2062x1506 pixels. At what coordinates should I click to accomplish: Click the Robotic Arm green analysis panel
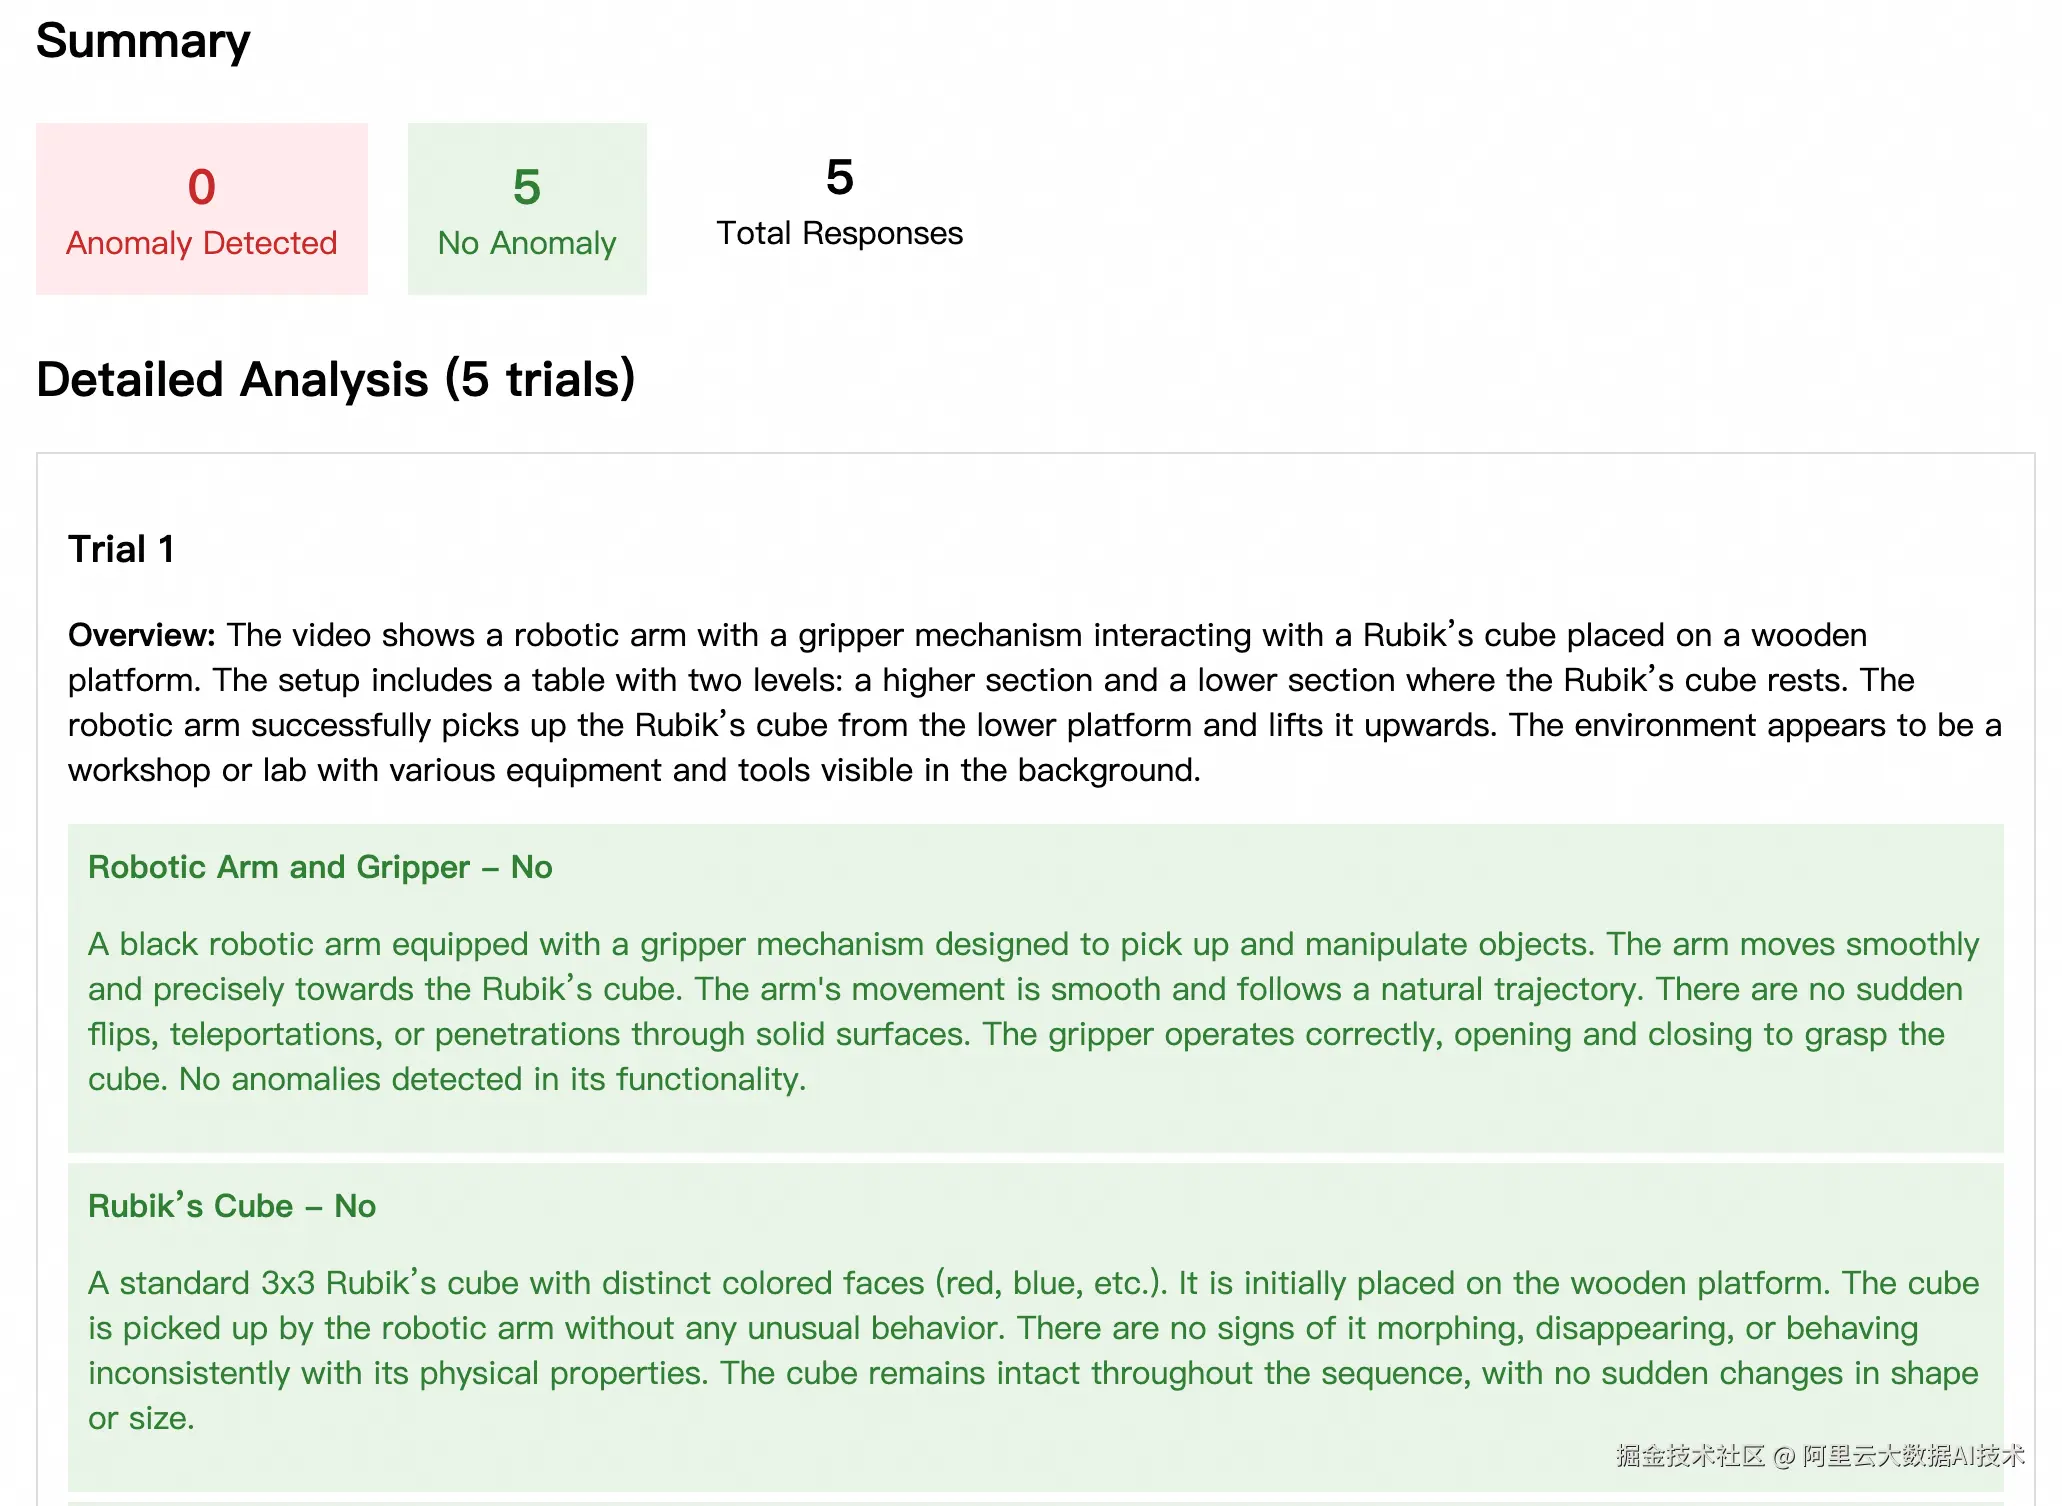(x=1036, y=988)
